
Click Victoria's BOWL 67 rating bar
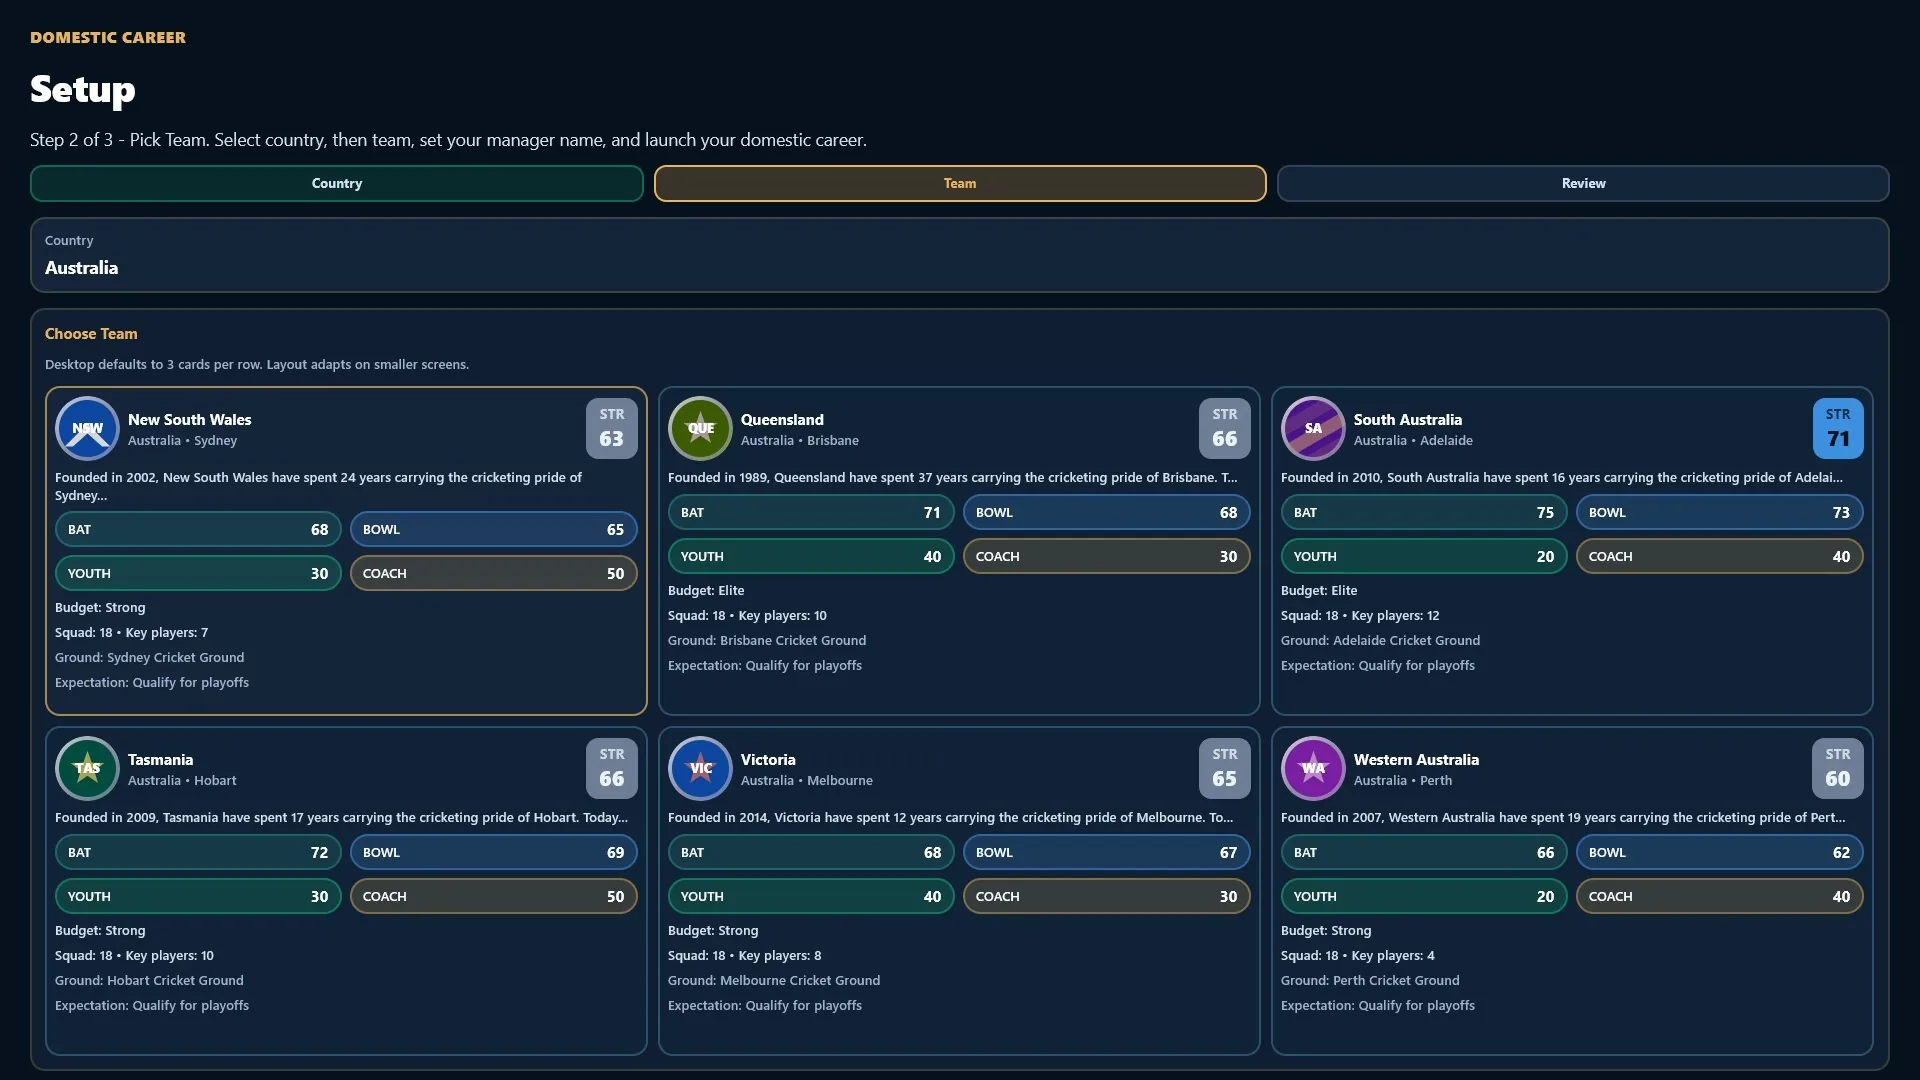[x=1106, y=853]
